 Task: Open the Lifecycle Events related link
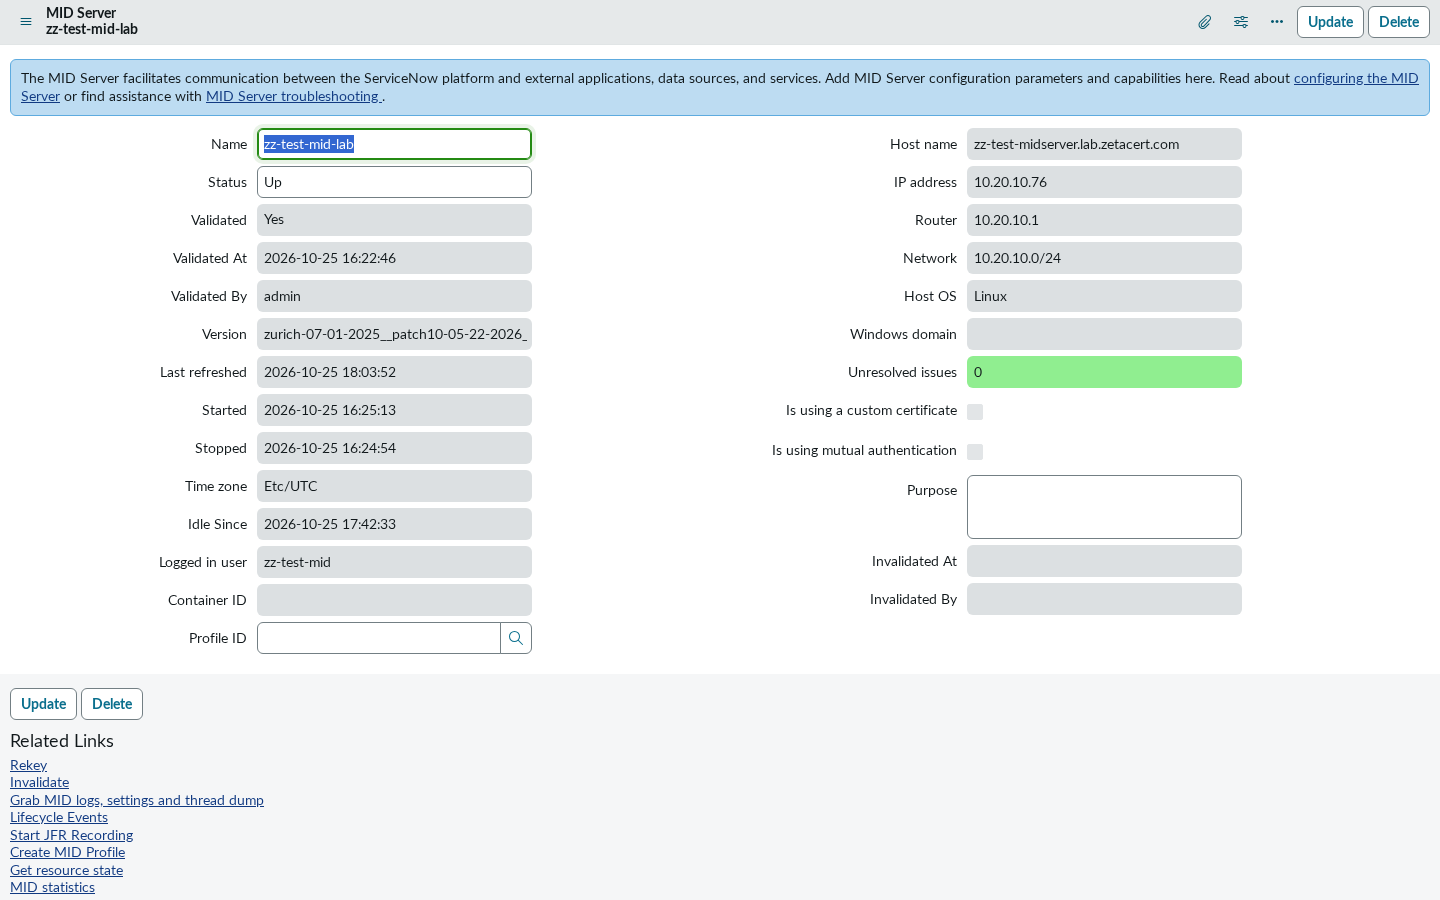59,817
